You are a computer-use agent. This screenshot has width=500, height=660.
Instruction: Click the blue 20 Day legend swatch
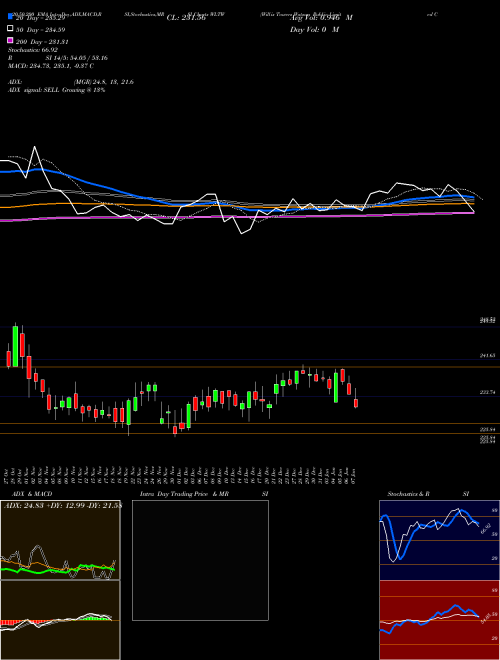pos(10,17)
